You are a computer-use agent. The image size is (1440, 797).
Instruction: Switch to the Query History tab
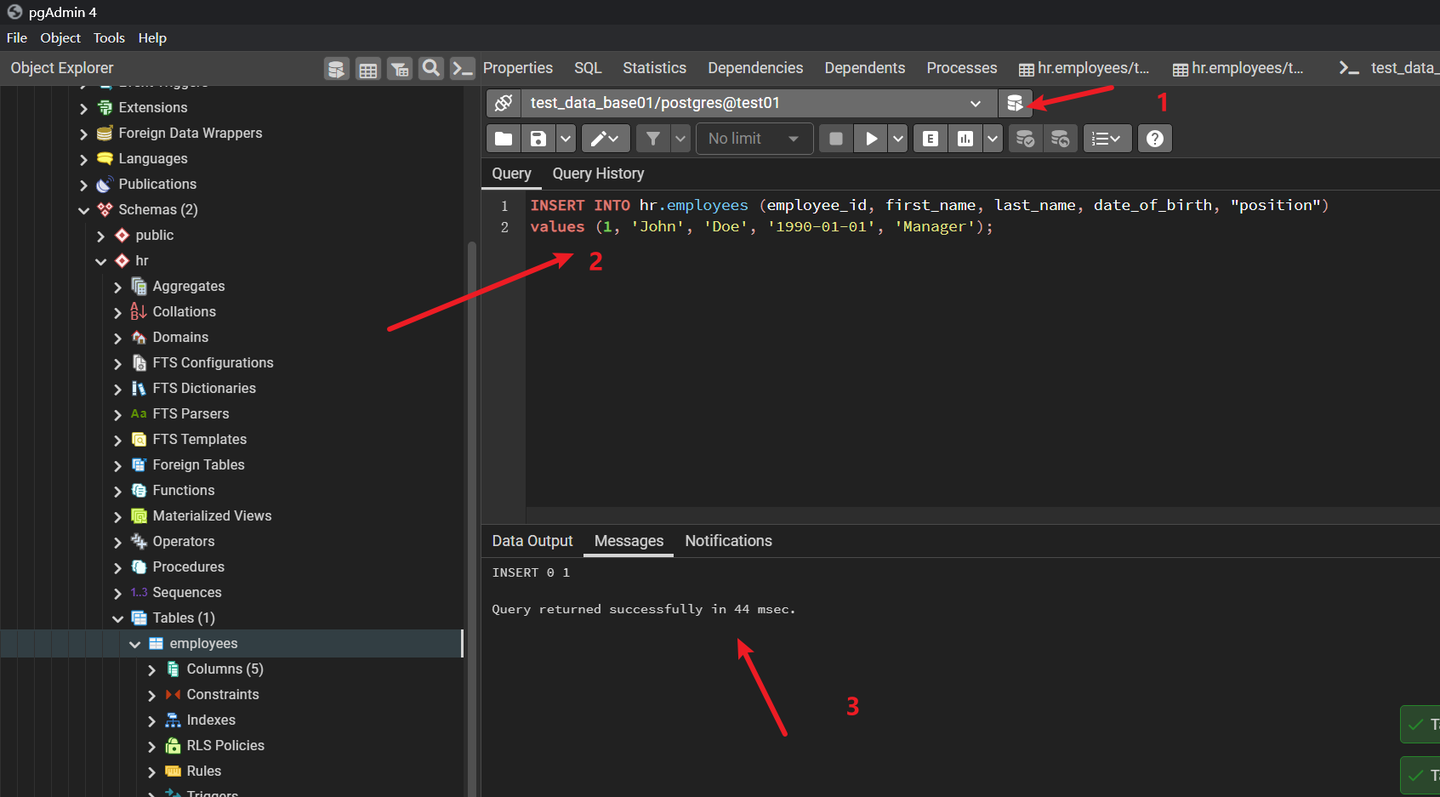598,173
